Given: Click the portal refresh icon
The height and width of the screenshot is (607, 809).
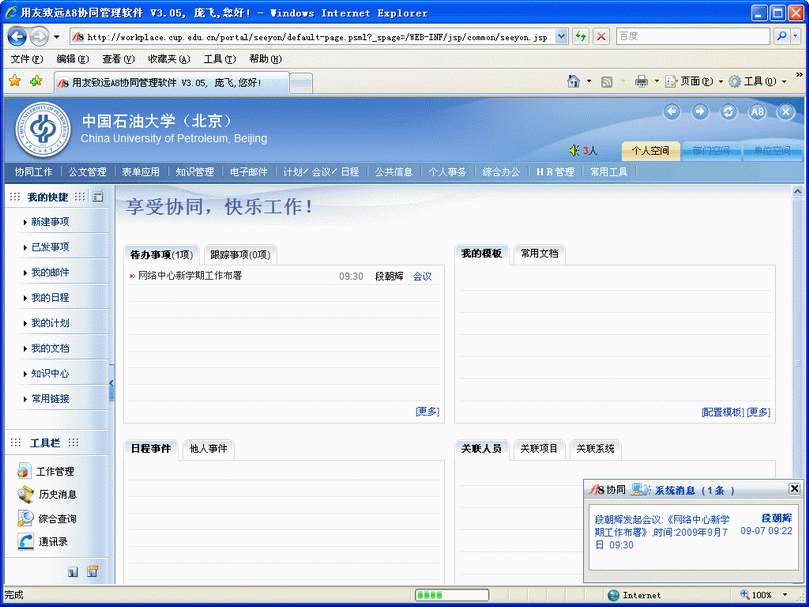Looking at the screenshot, I should pos(729,112).
